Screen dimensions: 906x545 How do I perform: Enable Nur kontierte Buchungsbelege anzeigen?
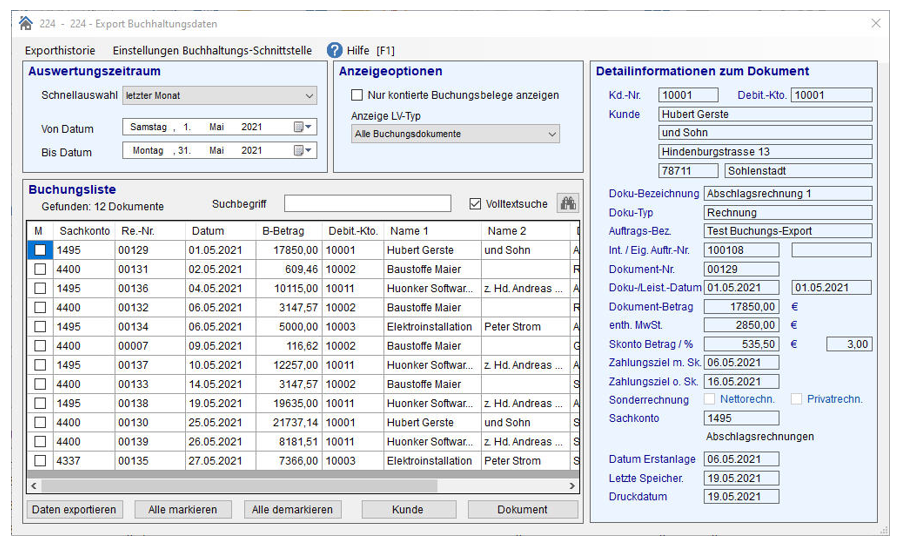(x=357, y=96)
